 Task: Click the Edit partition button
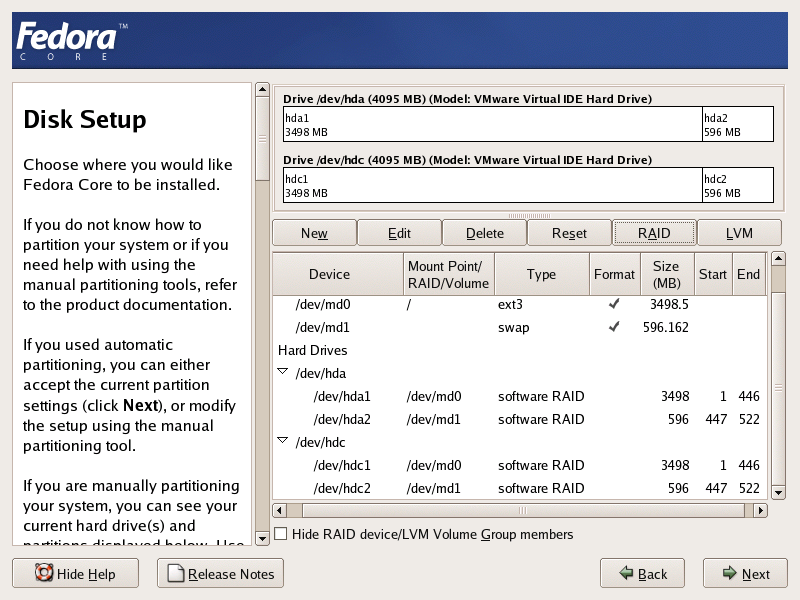tap(399, 233)
